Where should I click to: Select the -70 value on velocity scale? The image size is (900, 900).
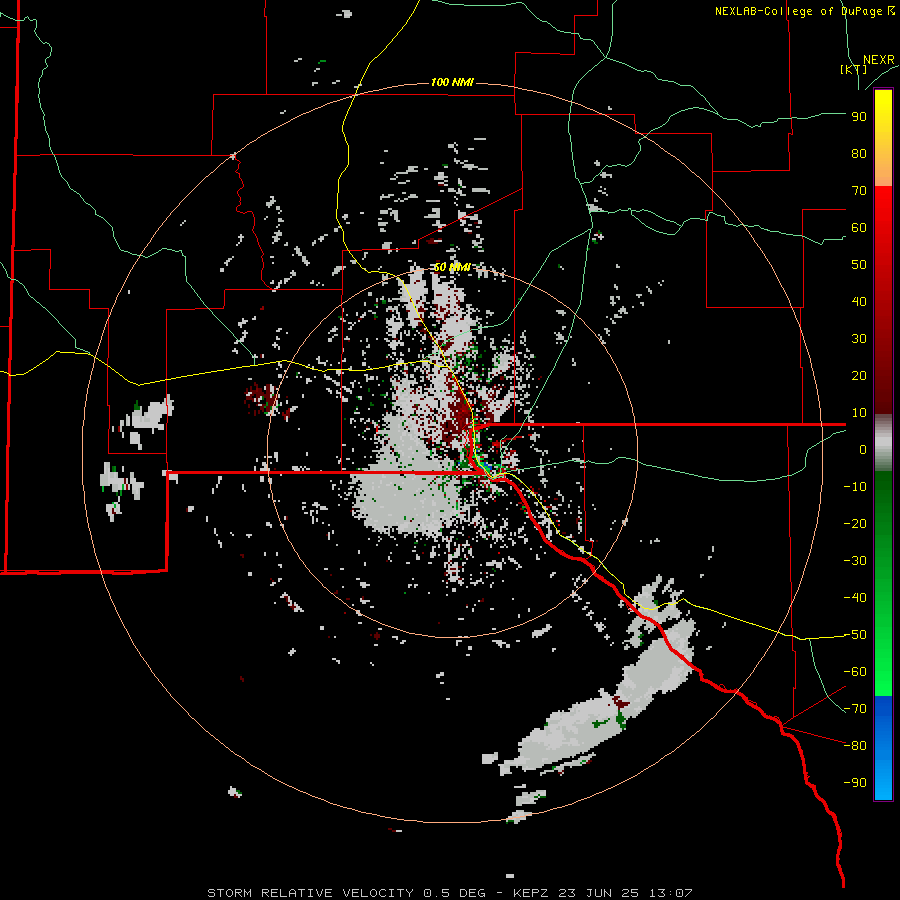[855, 709]
